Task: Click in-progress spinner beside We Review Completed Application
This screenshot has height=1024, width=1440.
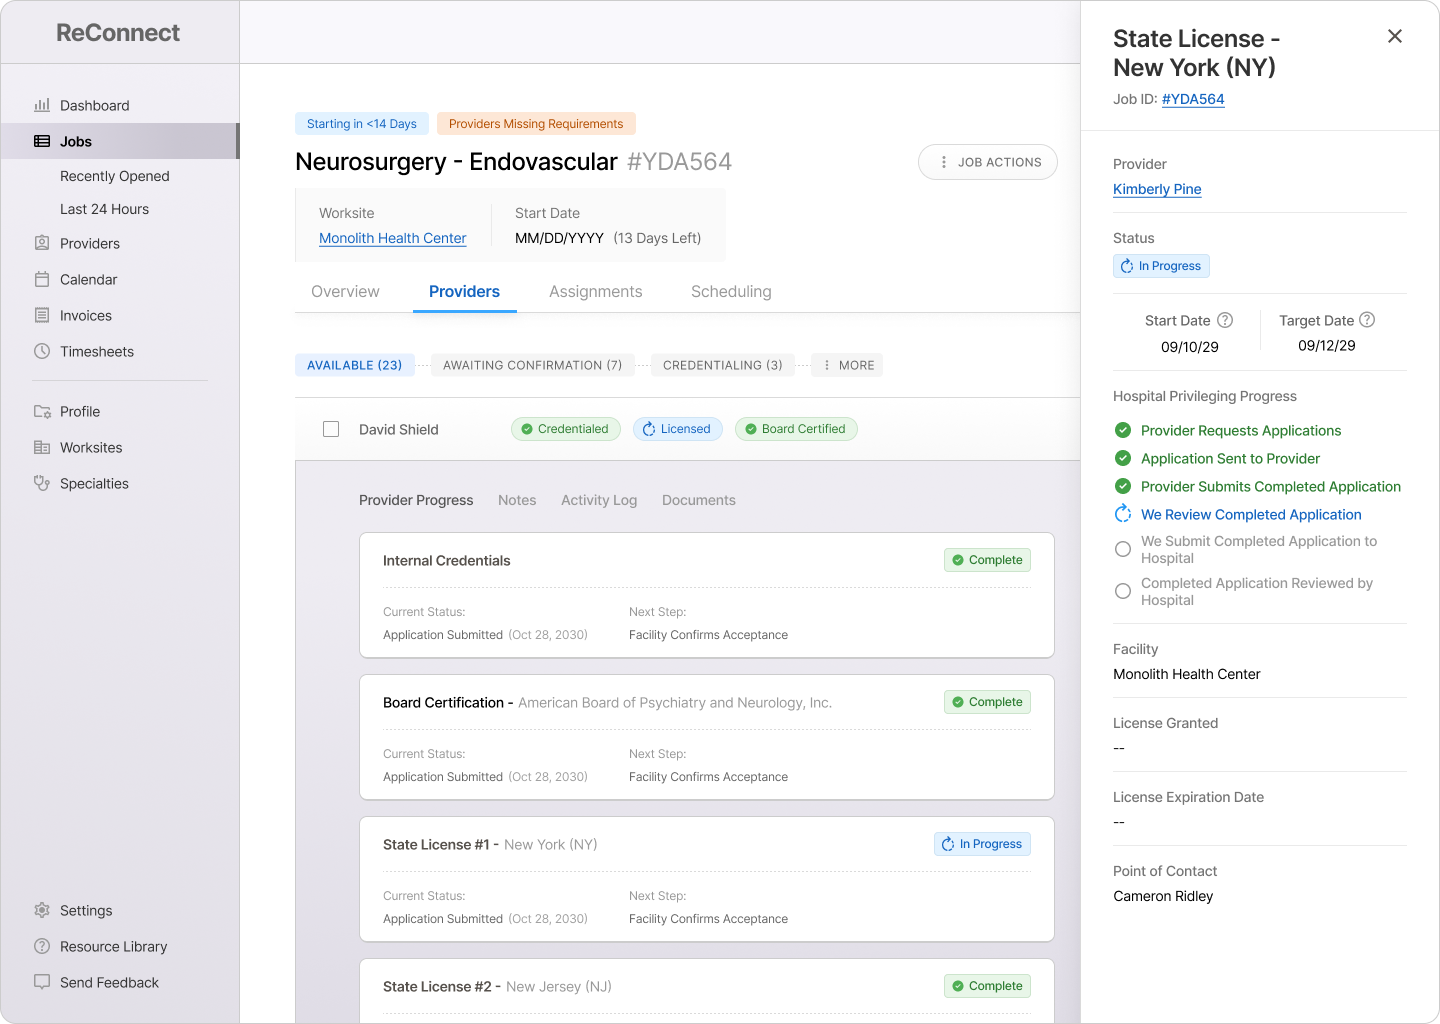Action: pyautogui.click(x=1123, y=514)
